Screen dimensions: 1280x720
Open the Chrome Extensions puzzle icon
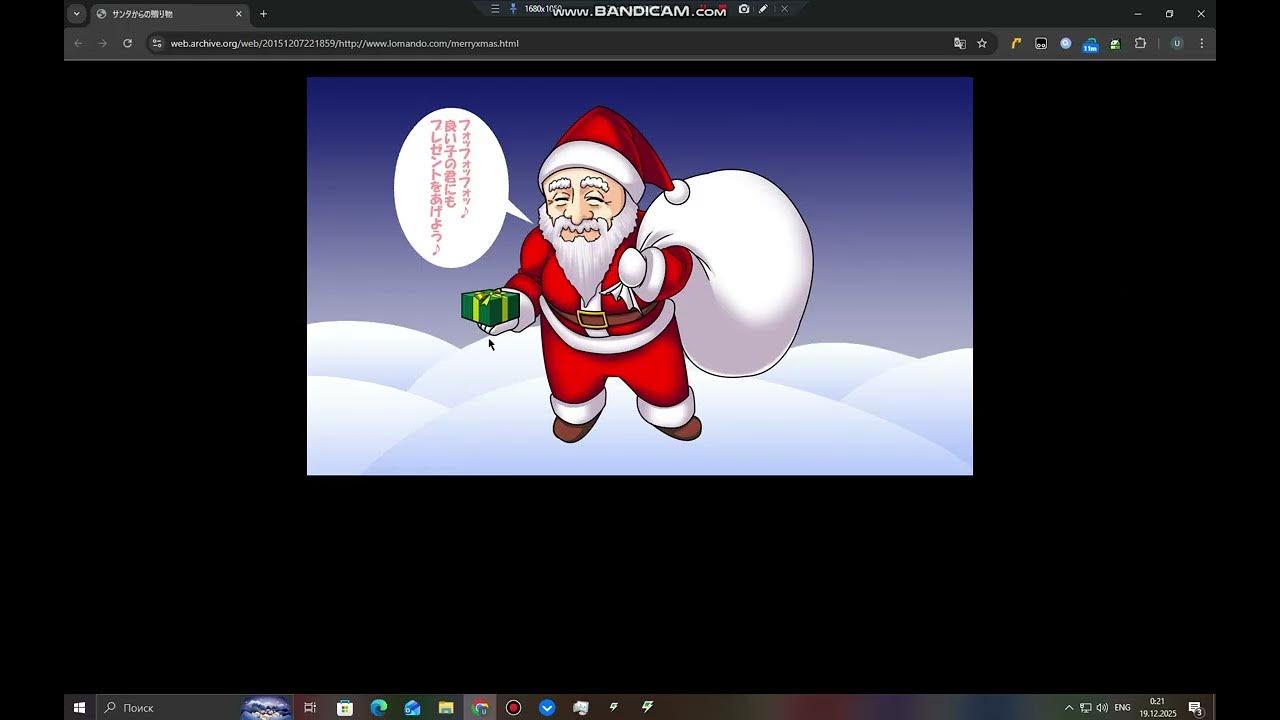pos(1140,43)
